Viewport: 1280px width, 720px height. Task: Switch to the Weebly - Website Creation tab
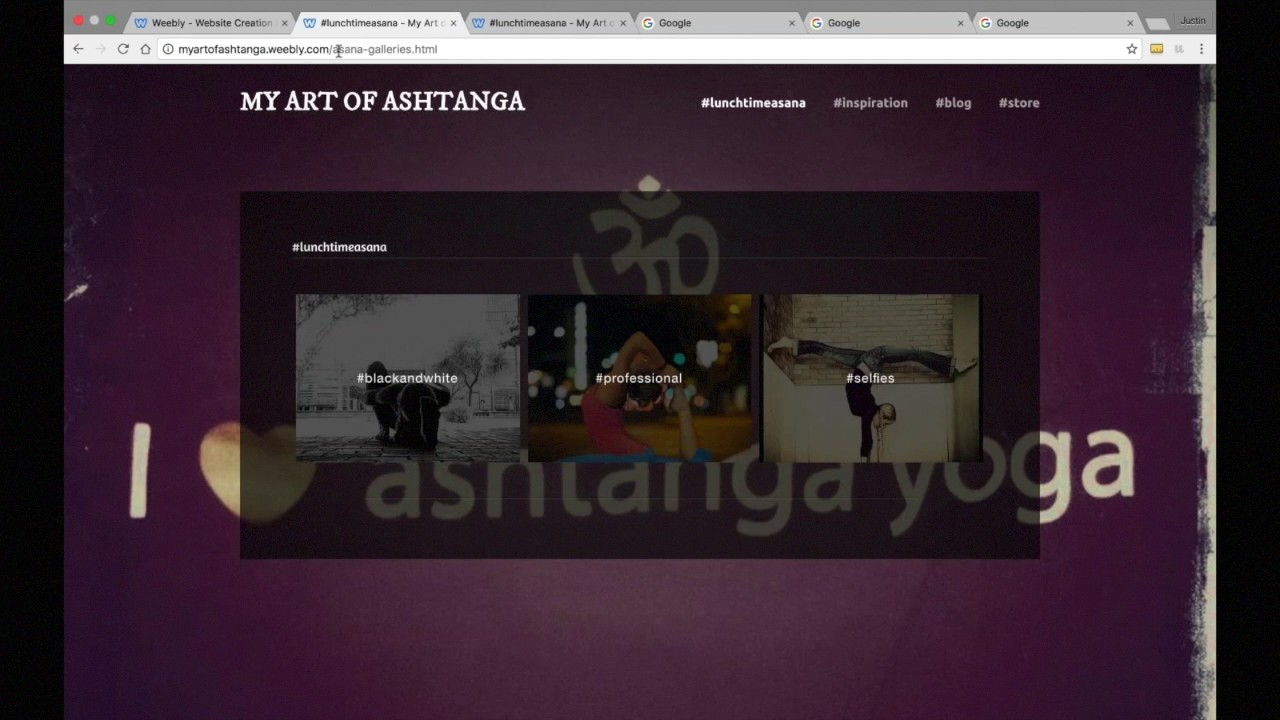tap(210, 23)
